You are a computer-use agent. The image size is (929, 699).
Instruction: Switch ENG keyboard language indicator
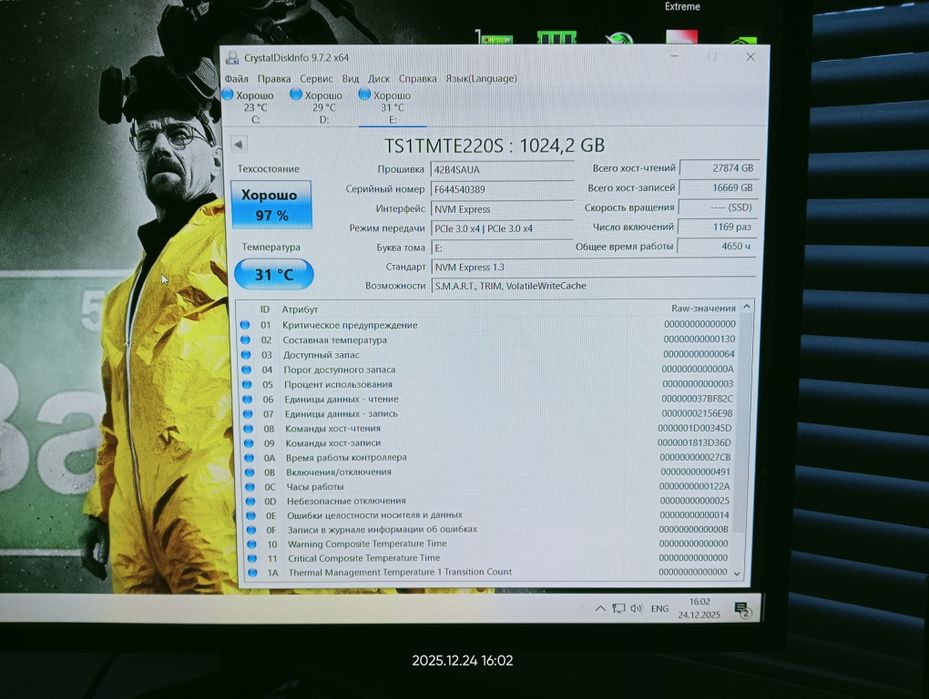tap(659, 608)
